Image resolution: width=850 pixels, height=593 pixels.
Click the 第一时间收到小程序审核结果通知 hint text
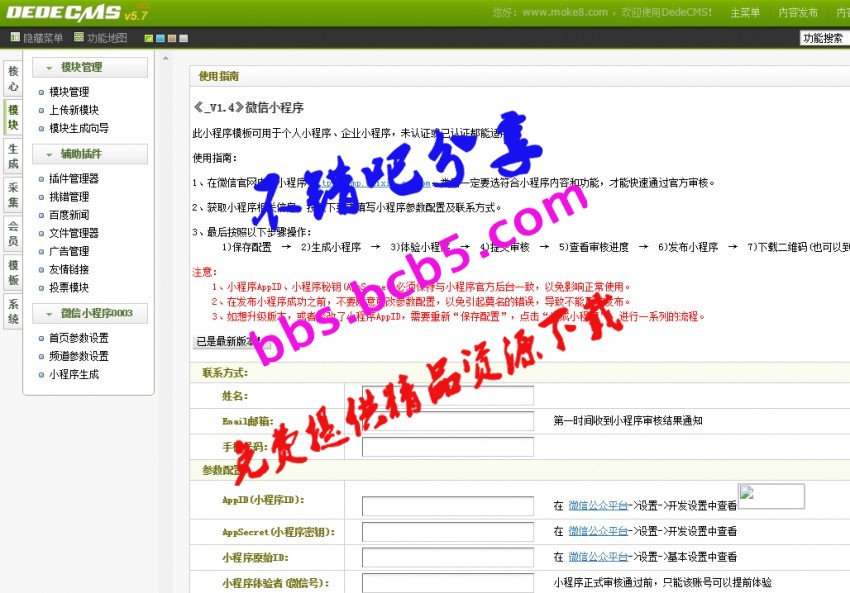click(628, 421)
